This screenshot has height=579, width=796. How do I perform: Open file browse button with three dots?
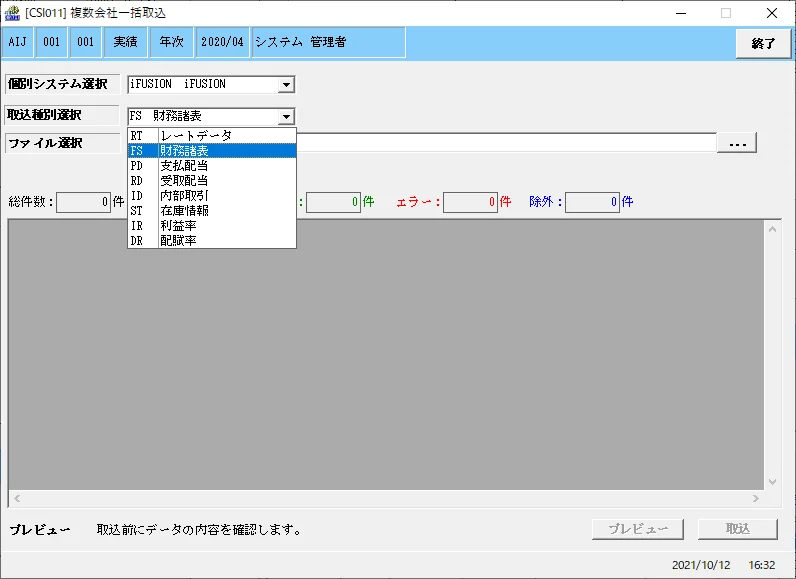[x=737, y=143]
